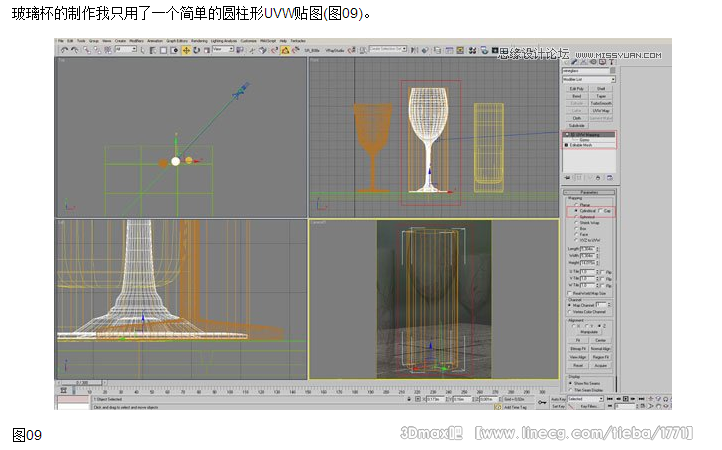Open the Hierarchy command panel tab
722x450 pixels.
(583, 62)
